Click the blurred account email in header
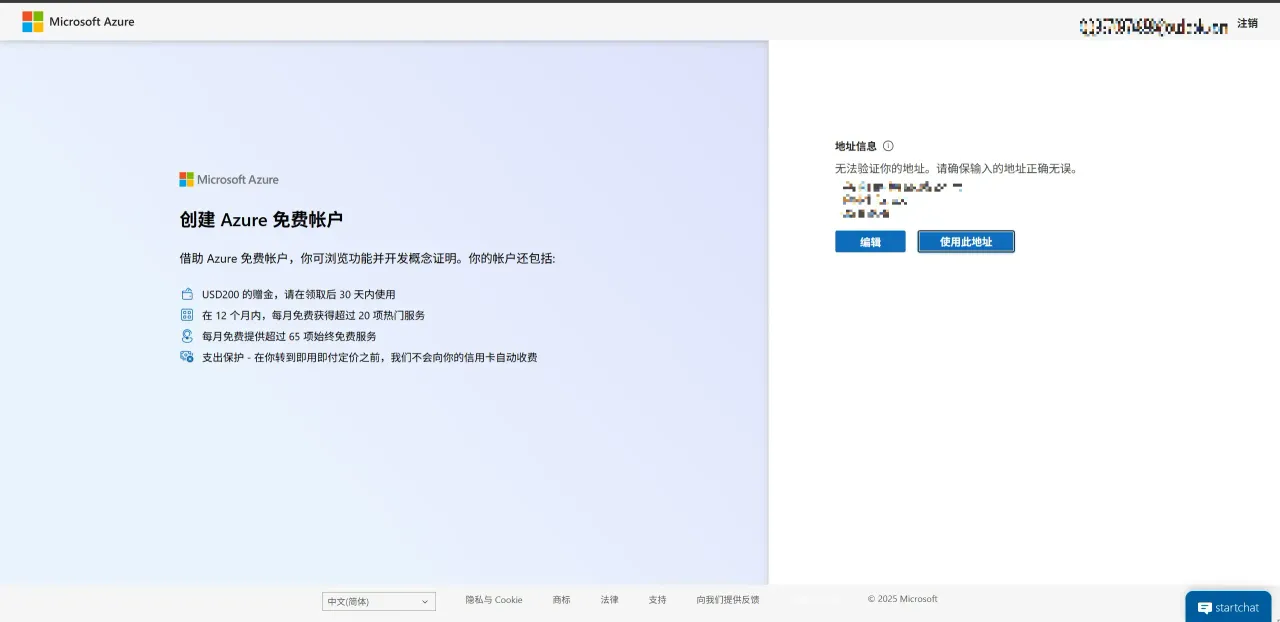This screenshot has height=622, width=1280. tap(1153, 27)
